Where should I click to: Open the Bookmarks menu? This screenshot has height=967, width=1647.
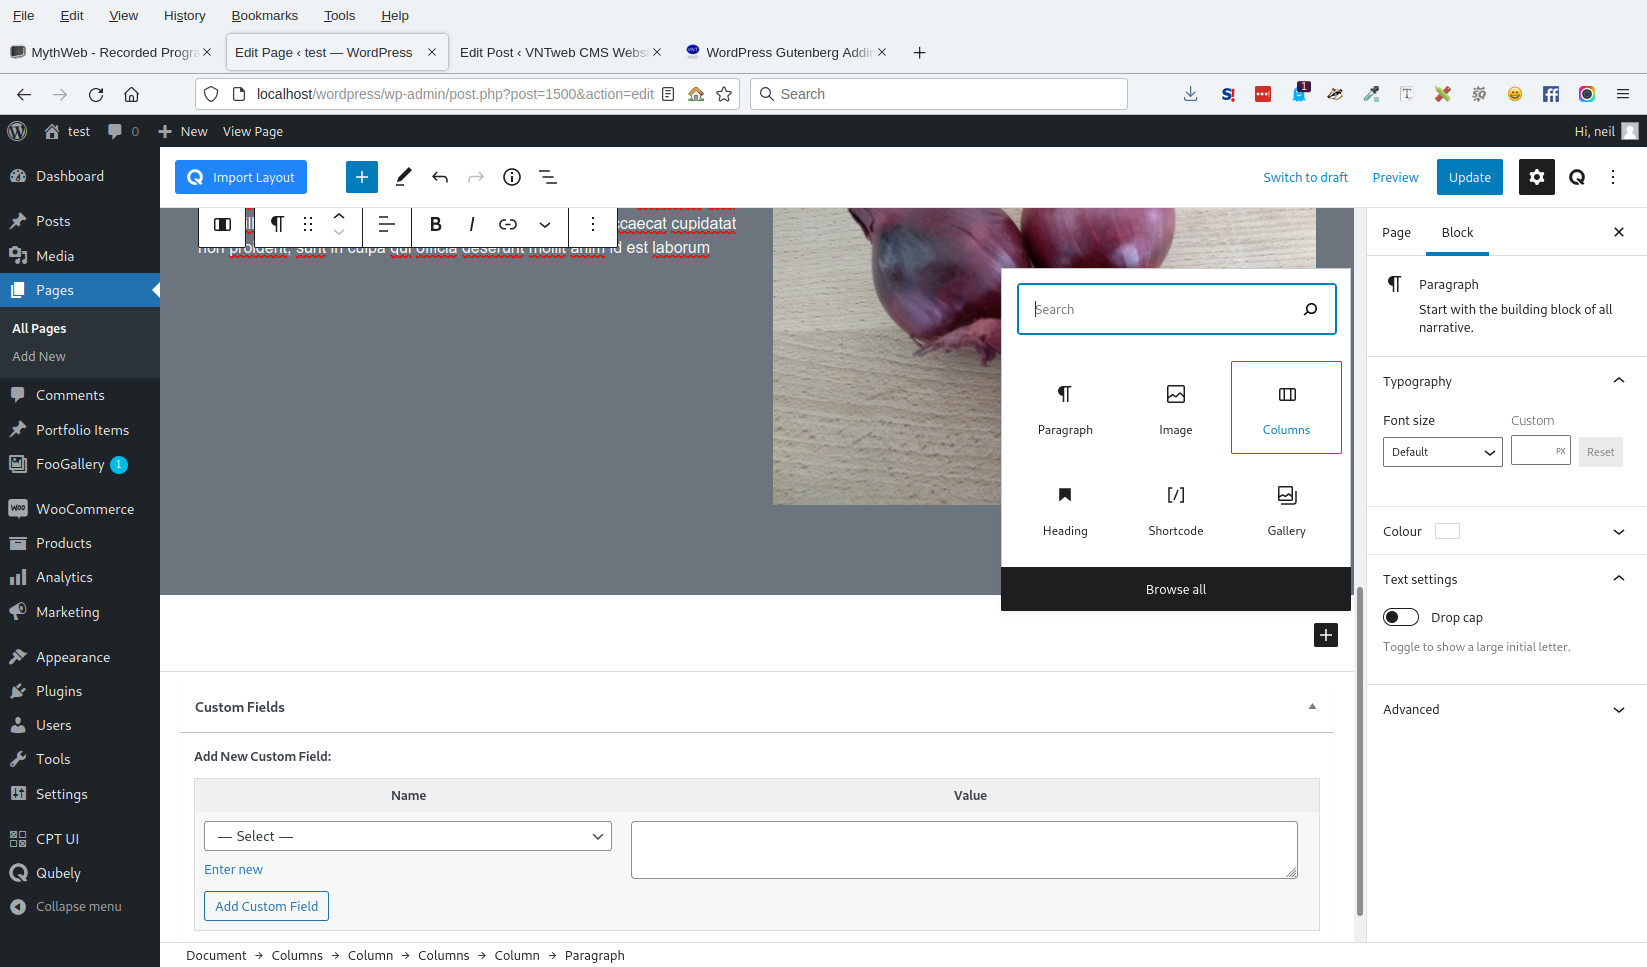click(x=264, y=15)
